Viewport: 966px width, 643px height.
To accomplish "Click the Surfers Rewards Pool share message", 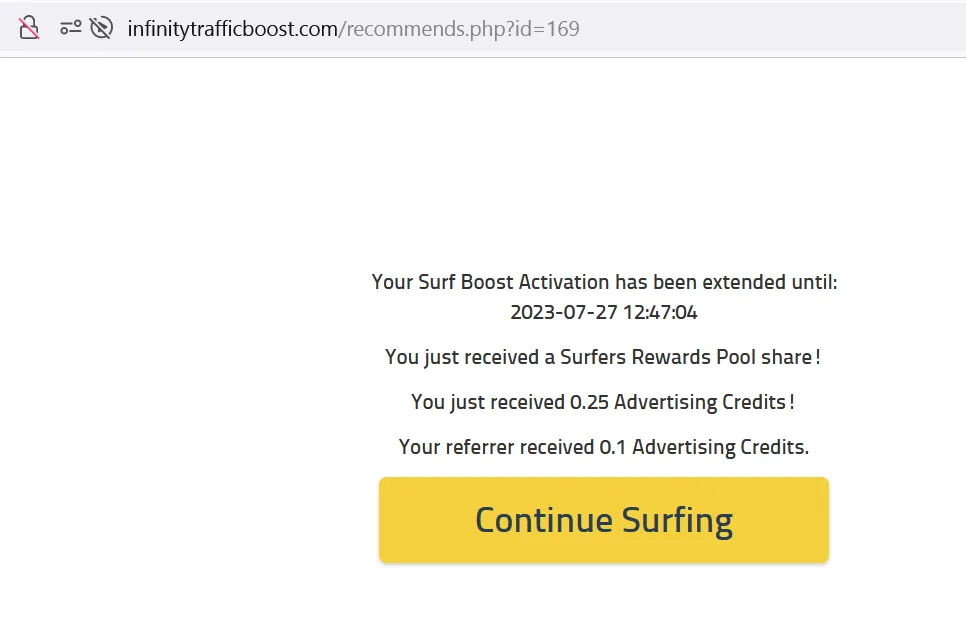I will click(603, 357).
